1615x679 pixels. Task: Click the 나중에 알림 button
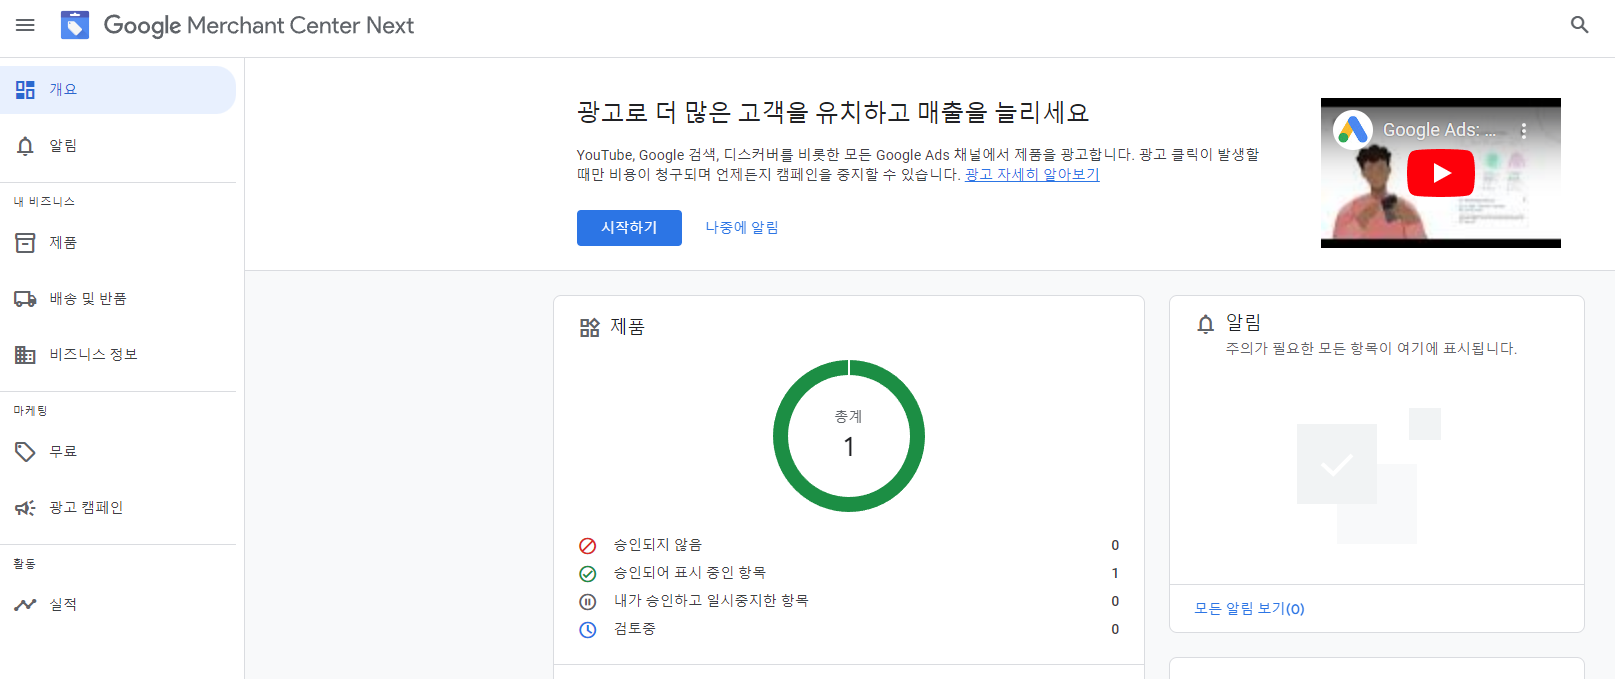point(742,228)
